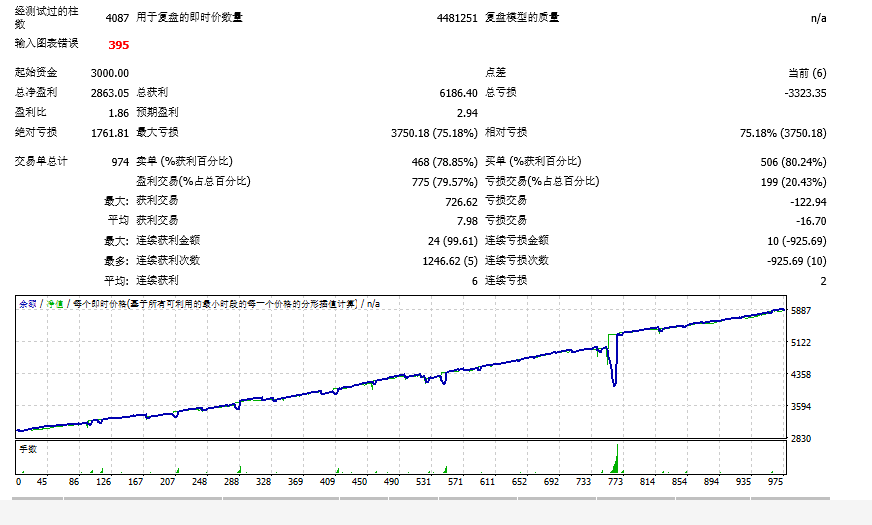This screenshot has width=872, height=525.
Task: Select the 4358 y-axis label
Action: point(801,374)
